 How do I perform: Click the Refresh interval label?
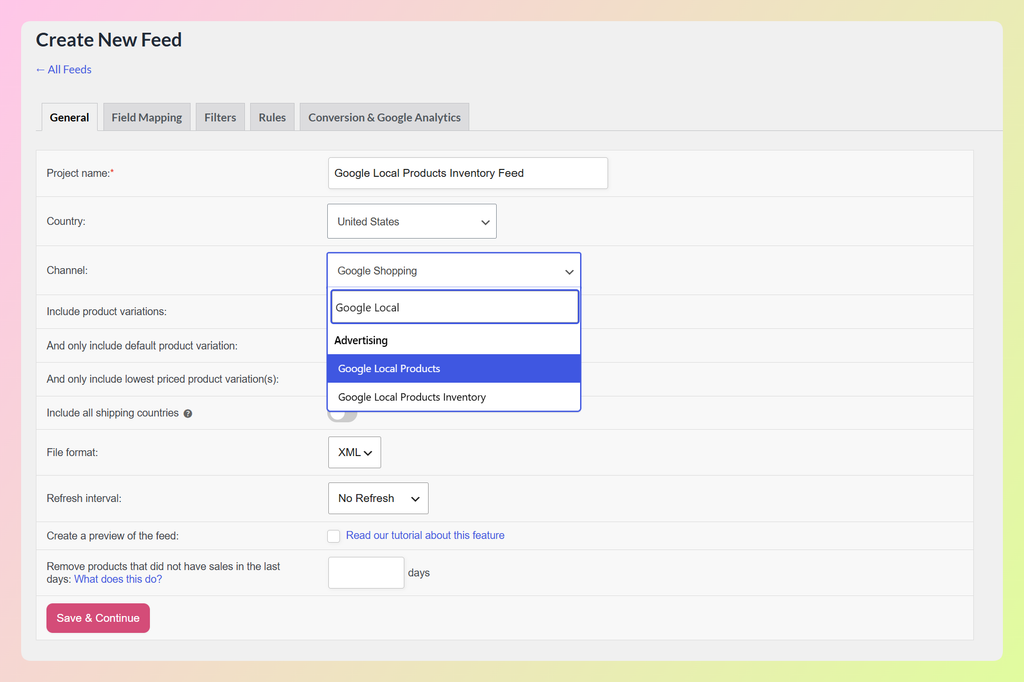84,498
